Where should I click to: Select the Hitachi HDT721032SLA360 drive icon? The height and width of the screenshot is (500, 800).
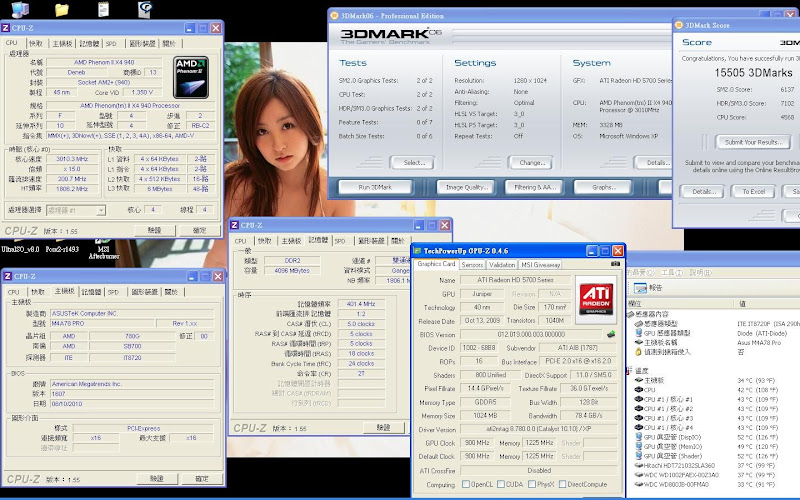pyautogui.click(x=638, y=465)
